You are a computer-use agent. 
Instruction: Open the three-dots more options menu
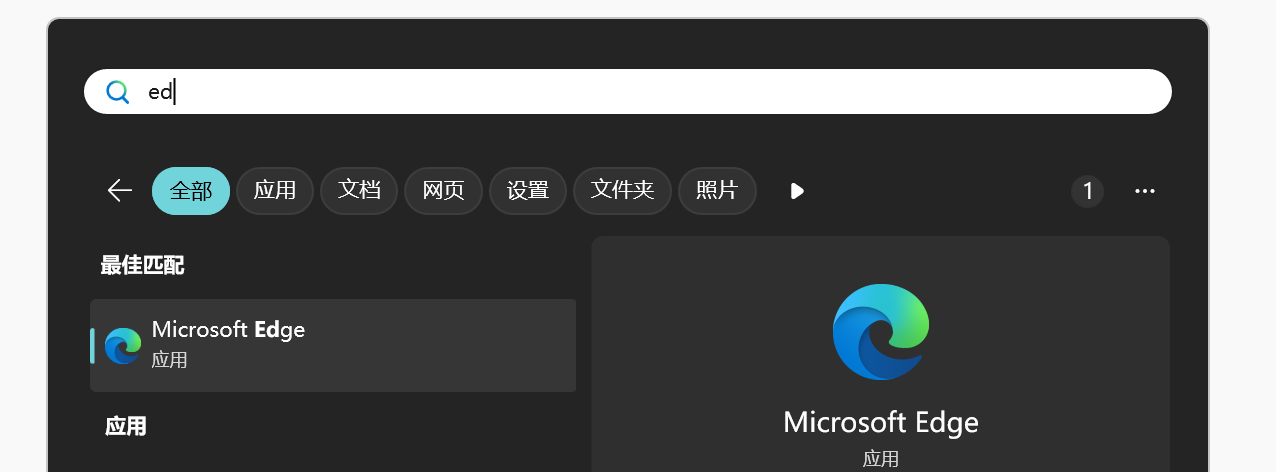(1145, 190)
